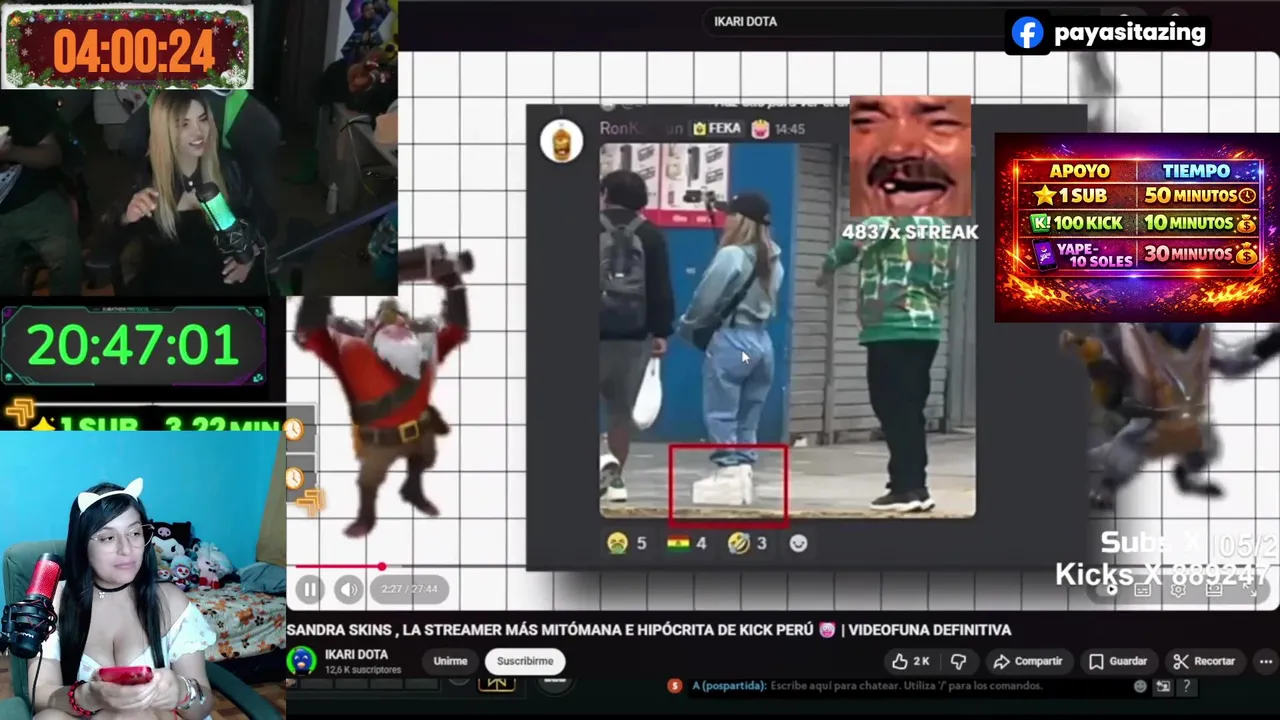Open the Compartir share button
This screenshot has height=720, width=1280.
coord(1028,661)
